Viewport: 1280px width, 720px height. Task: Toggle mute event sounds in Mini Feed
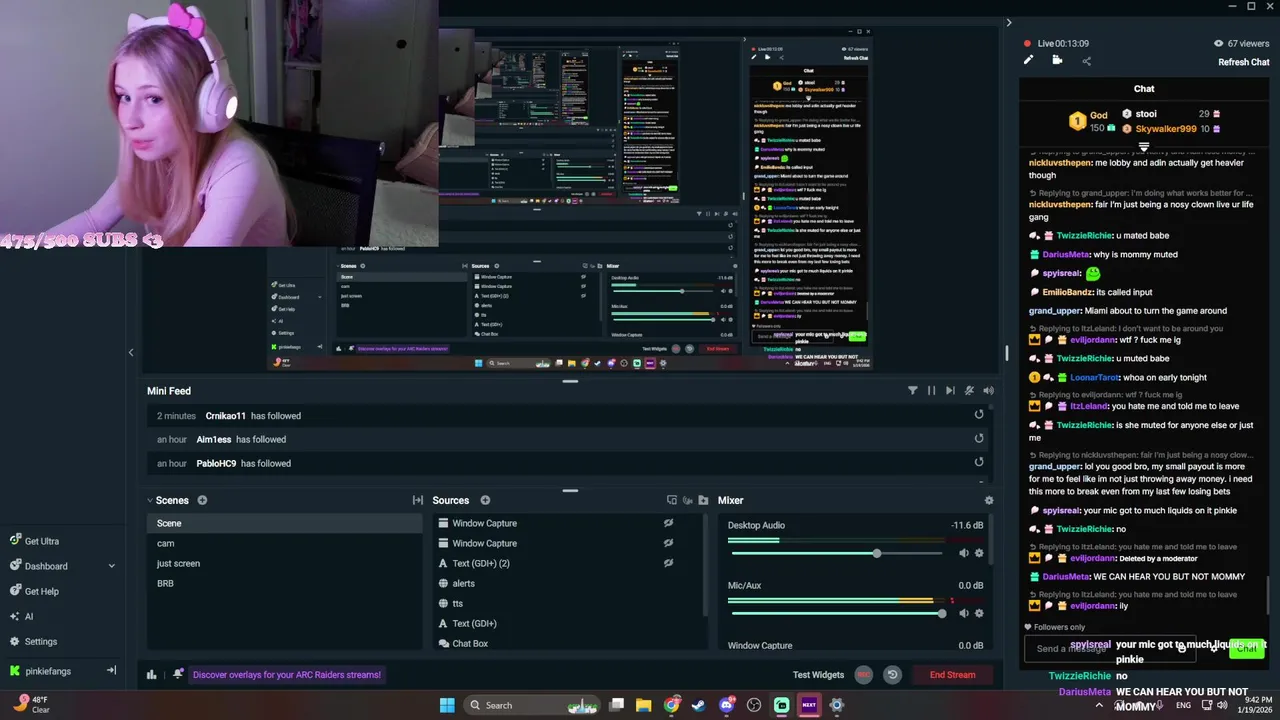[969, 391]
